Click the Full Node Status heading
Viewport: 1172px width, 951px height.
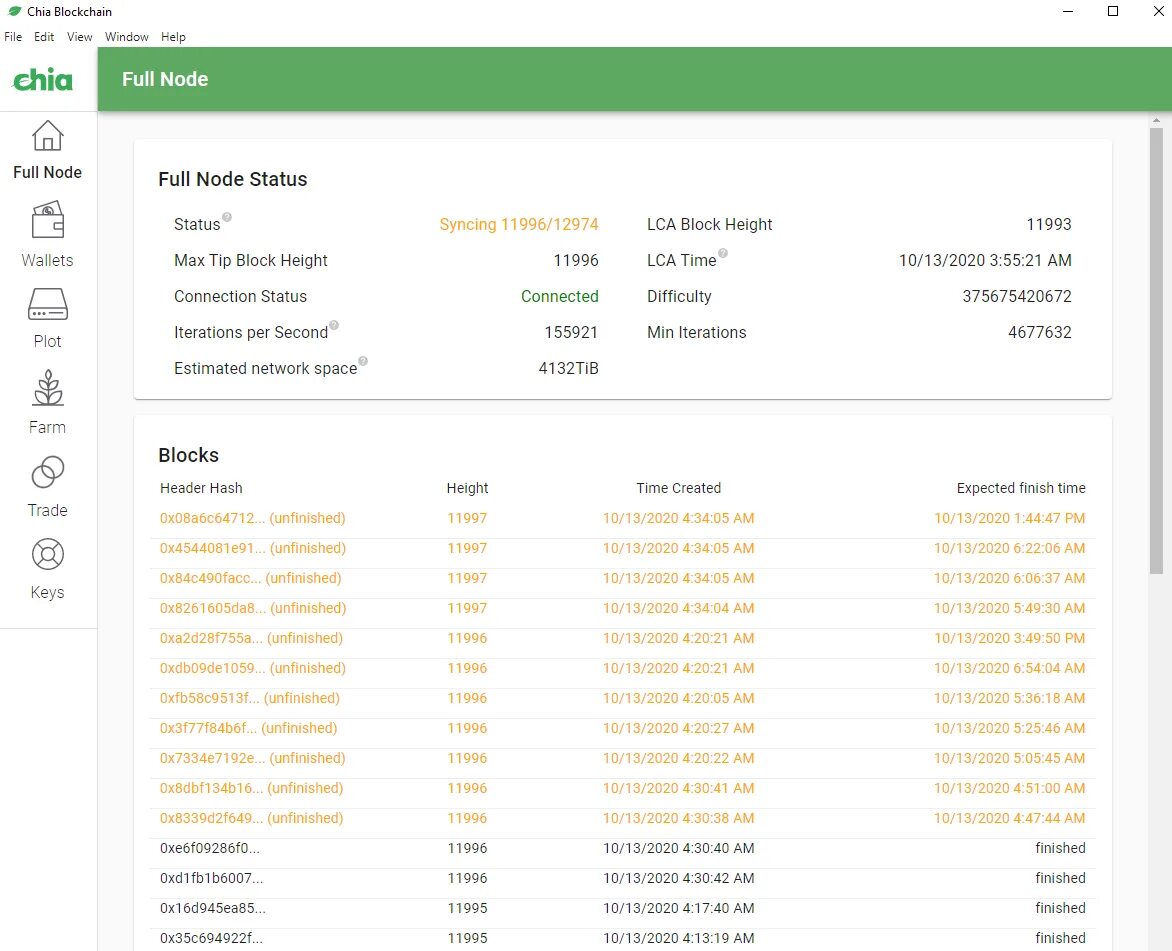pyautogui.click(x=232, y=179)
